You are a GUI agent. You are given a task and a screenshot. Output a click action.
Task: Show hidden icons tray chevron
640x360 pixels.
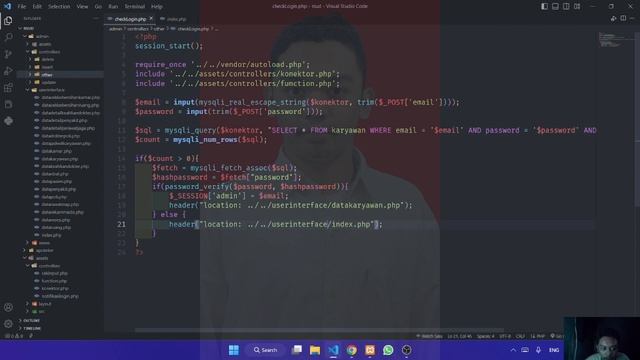(x=513, y=350)
